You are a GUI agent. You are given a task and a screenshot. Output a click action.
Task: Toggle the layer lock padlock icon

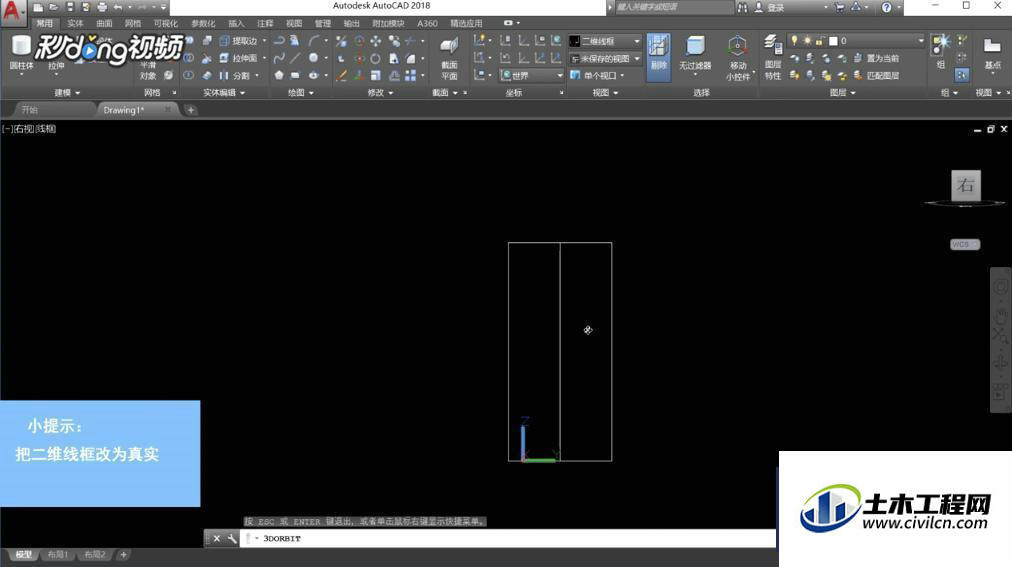click(819, 41)
